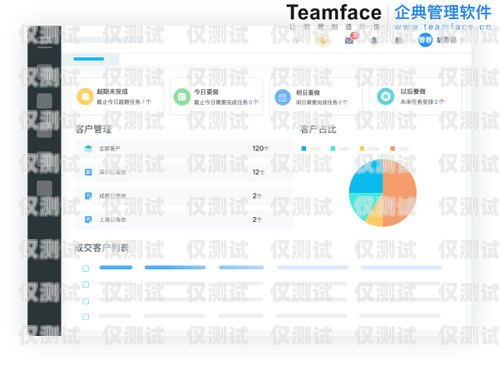Click the 12个 customer count

[x=258, y=172]
